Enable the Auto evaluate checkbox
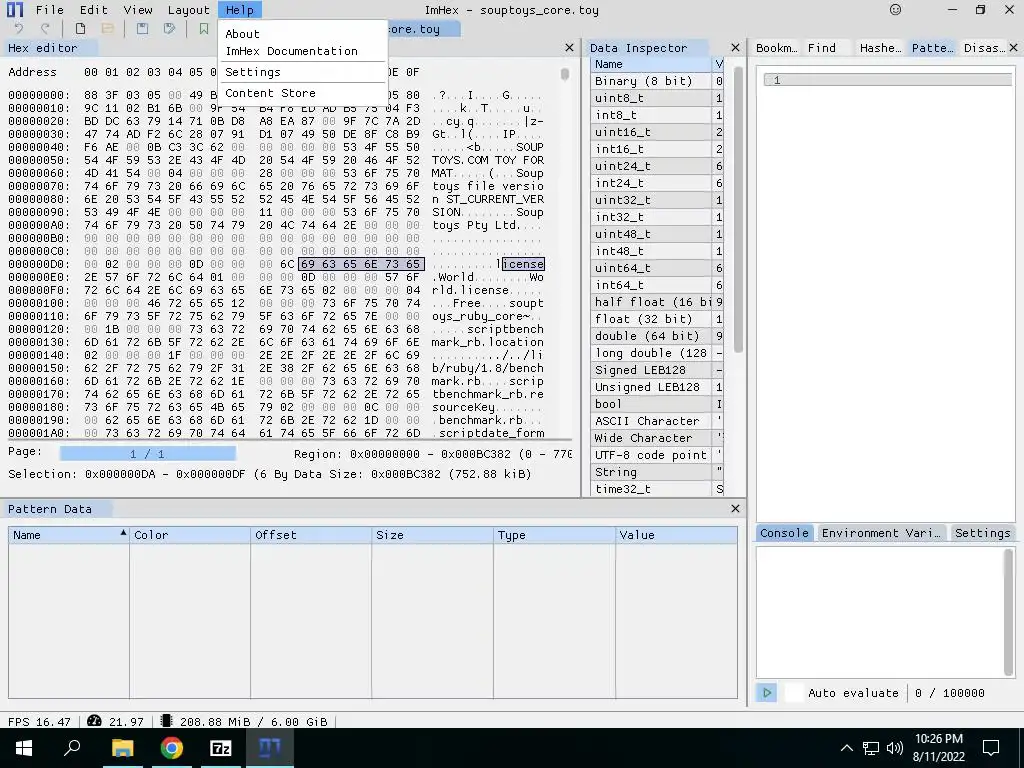Viewport: 1024px width, 768px height. (793, 693)
